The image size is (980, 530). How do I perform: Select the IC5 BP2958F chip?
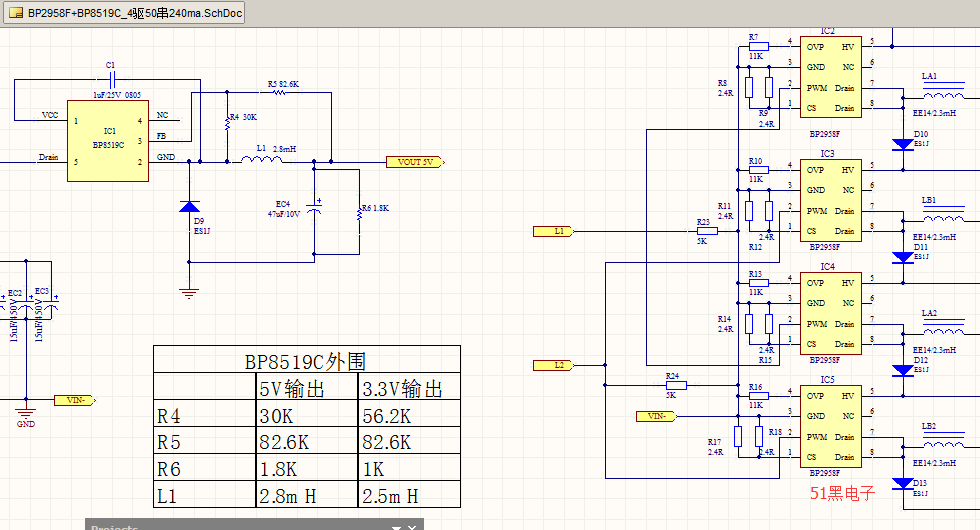[831, 426]
